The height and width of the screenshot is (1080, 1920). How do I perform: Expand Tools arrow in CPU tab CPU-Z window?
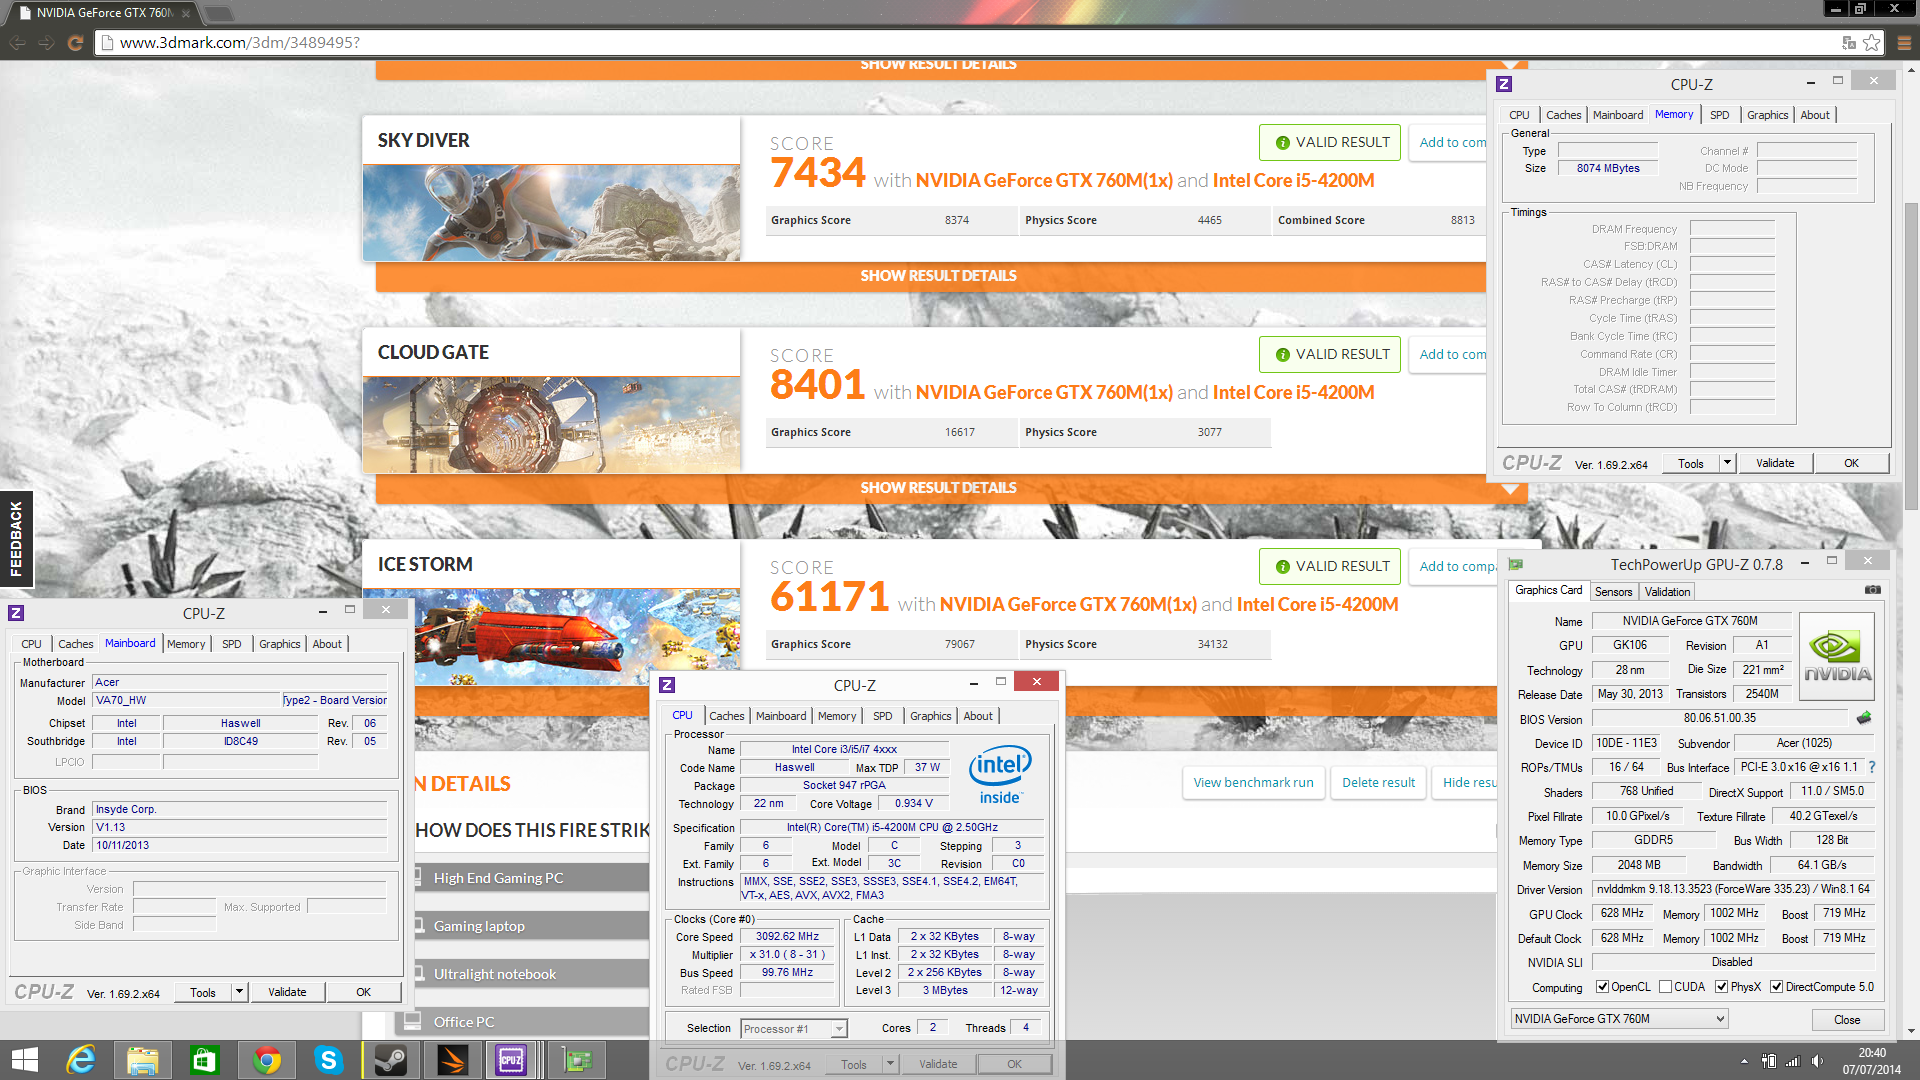pyautogui.click(x=890, y=1064)
